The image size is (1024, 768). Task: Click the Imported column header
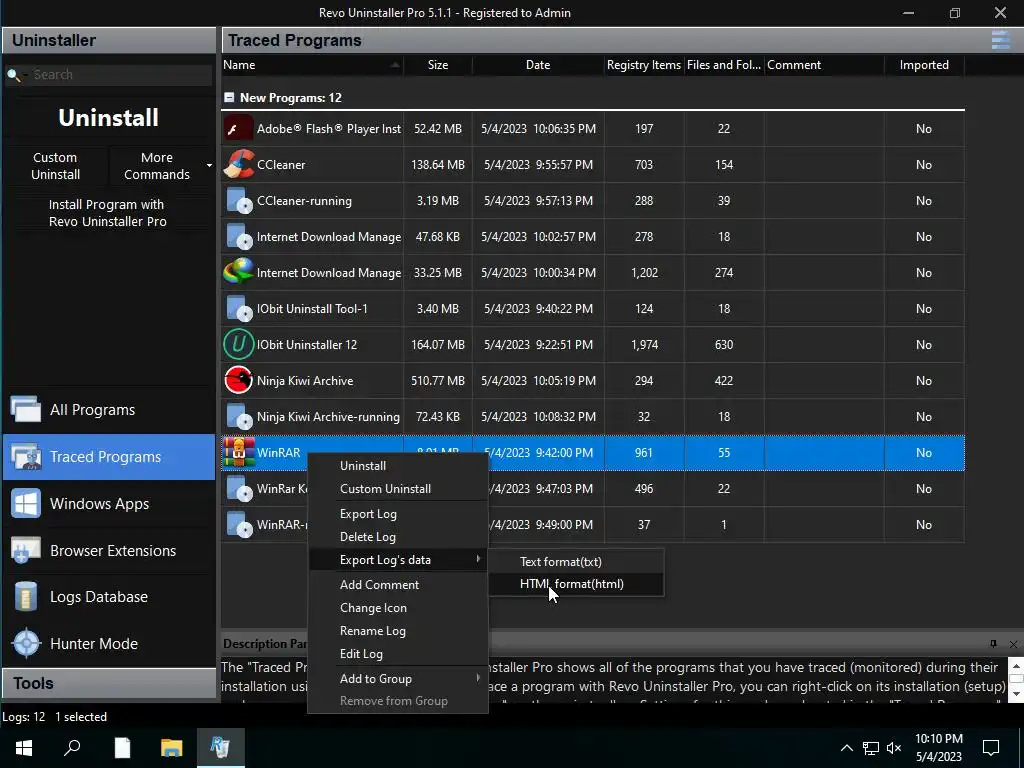coord(924,65)
